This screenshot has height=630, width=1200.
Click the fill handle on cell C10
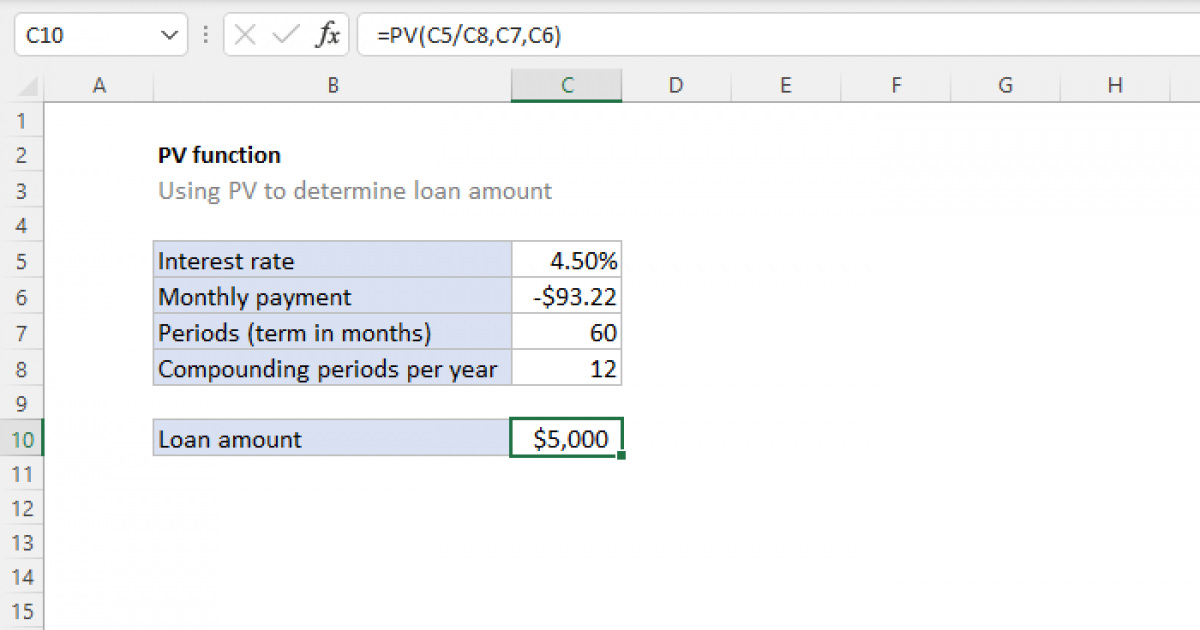coord(622,456)
